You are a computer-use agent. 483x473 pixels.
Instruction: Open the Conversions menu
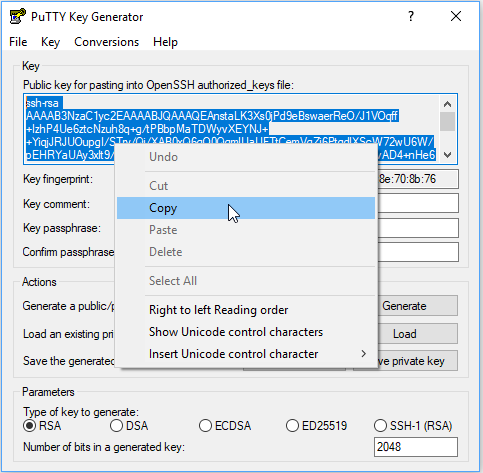pyautogui.click(x=106, y=42)
